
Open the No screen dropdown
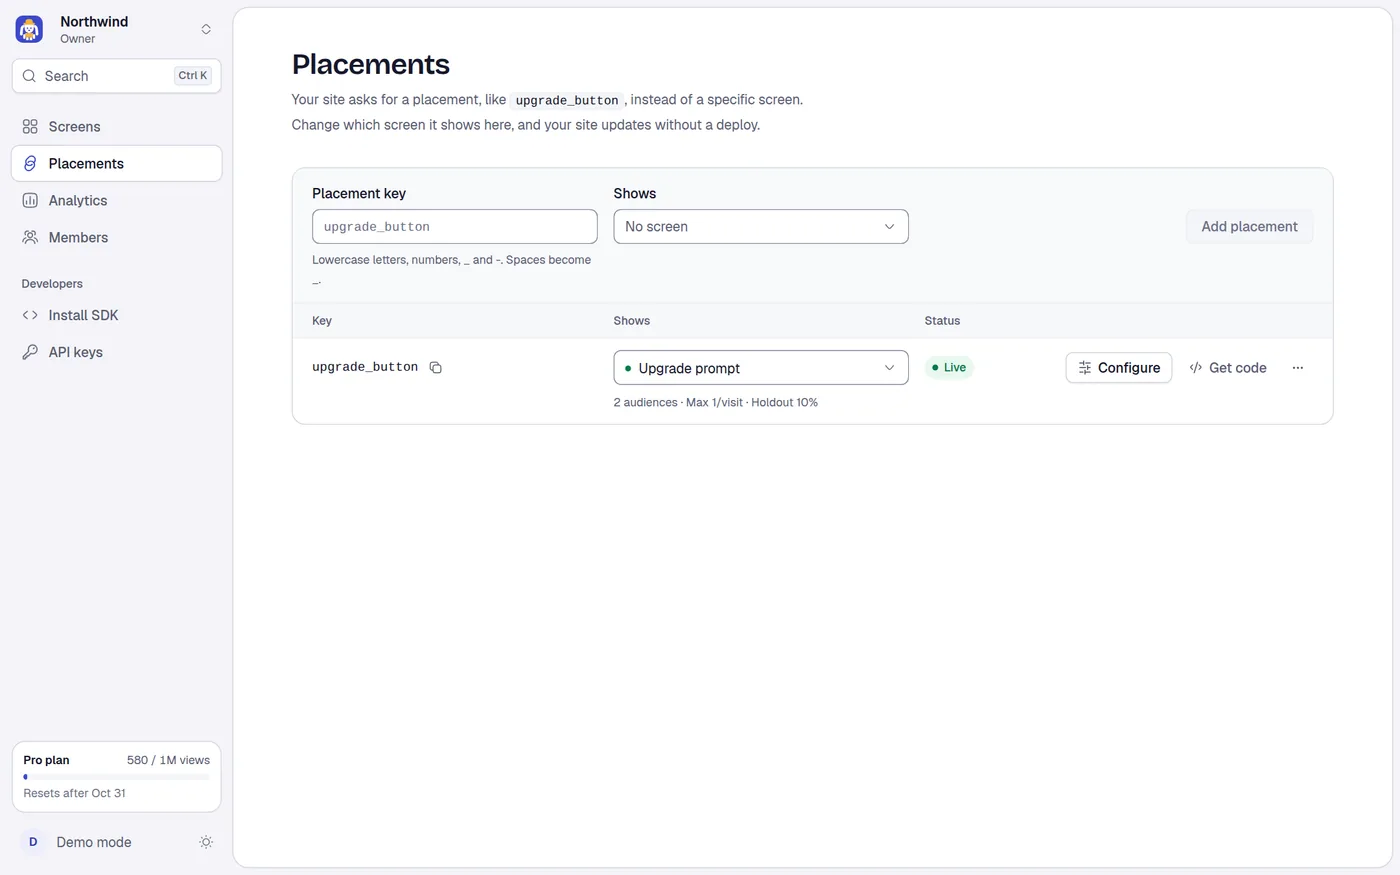[761, 227]
